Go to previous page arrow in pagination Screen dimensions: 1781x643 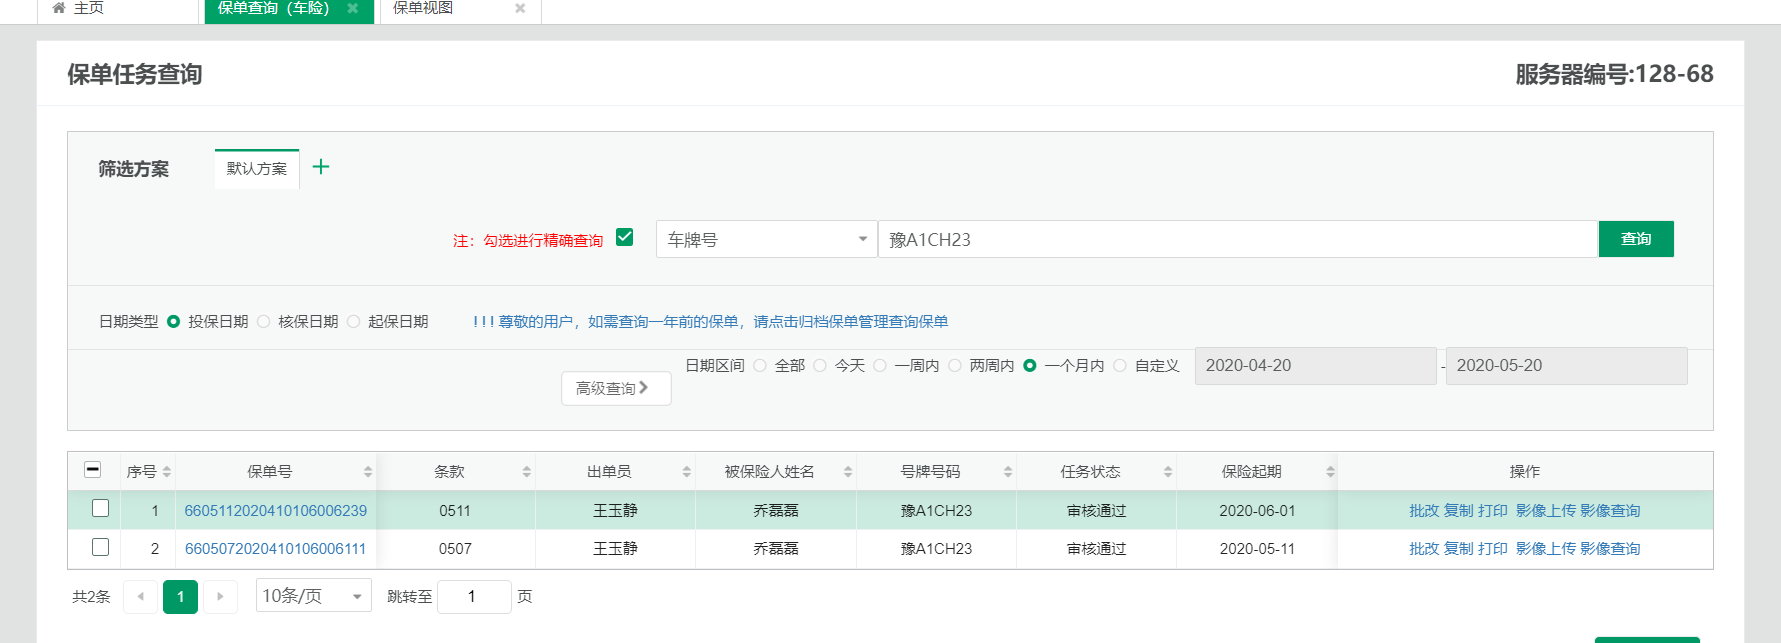click(x=140, y=597)
